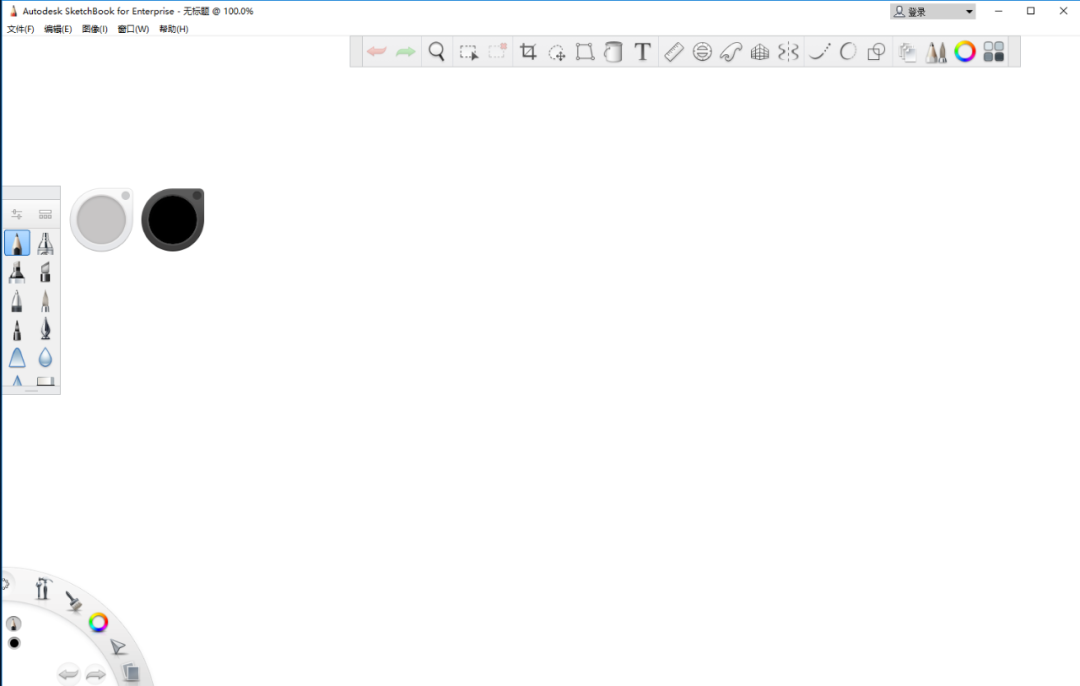This screenshot has height=686, width=1080.
Task: Select the Steady Stroke tool
Action: [x=819, y=52]
